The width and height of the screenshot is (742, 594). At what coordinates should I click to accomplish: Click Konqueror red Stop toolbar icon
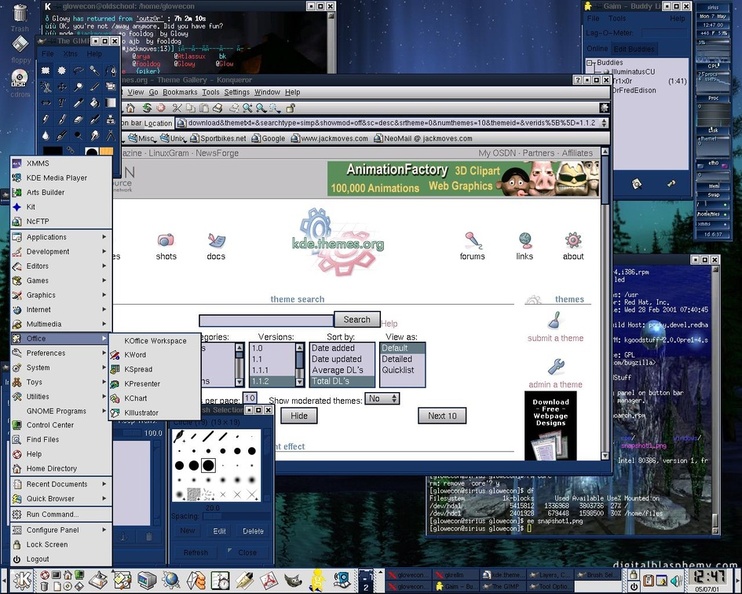click(161, 108)
